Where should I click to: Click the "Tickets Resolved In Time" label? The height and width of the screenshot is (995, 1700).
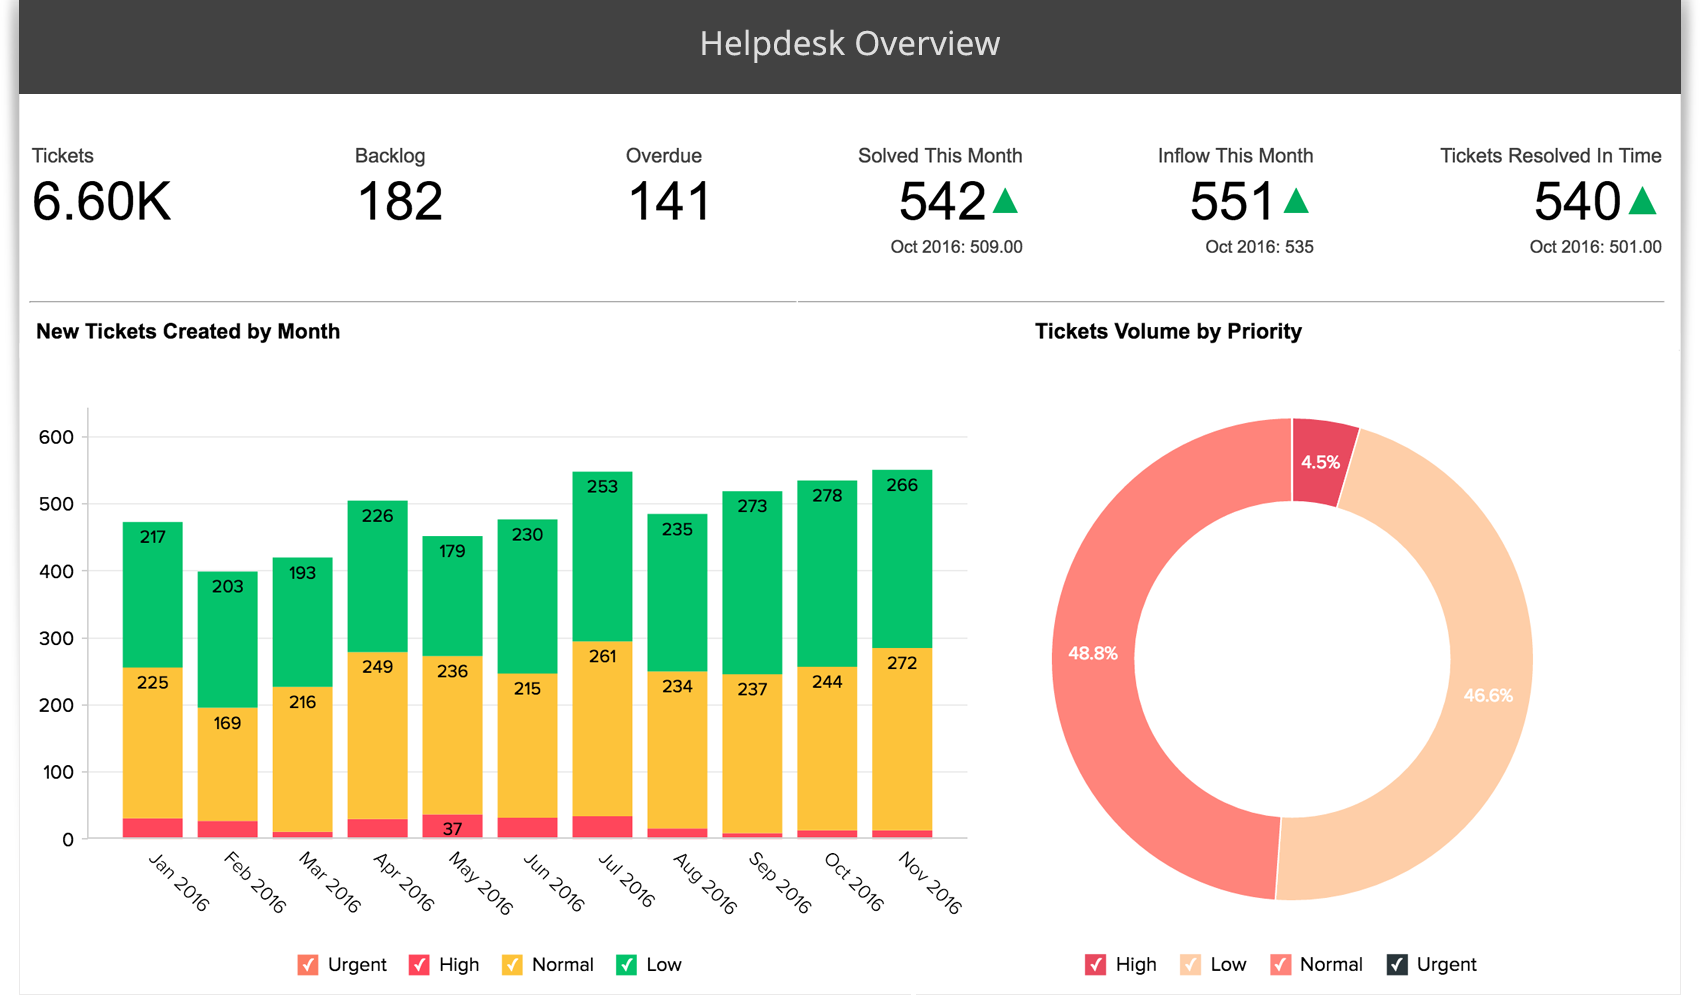click(1550, 156)
